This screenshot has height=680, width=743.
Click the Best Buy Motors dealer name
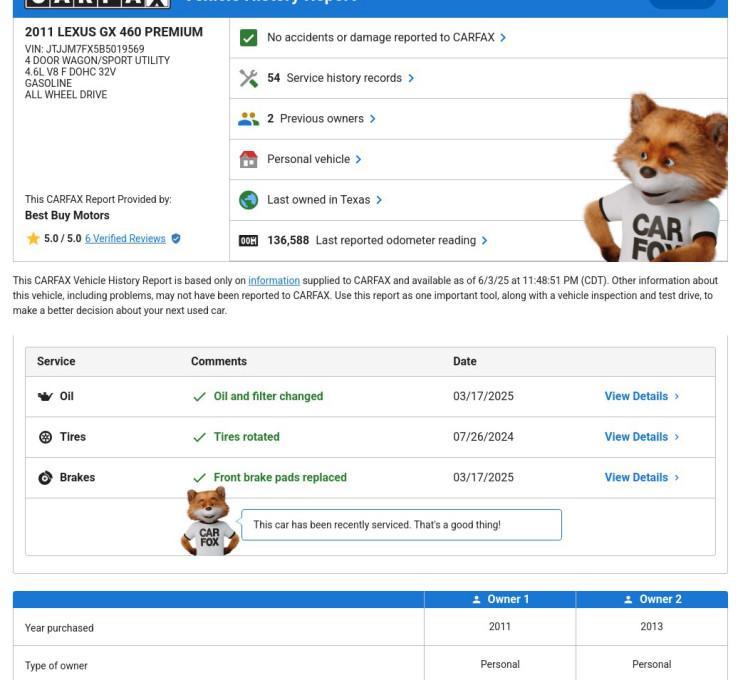[67, 216]
